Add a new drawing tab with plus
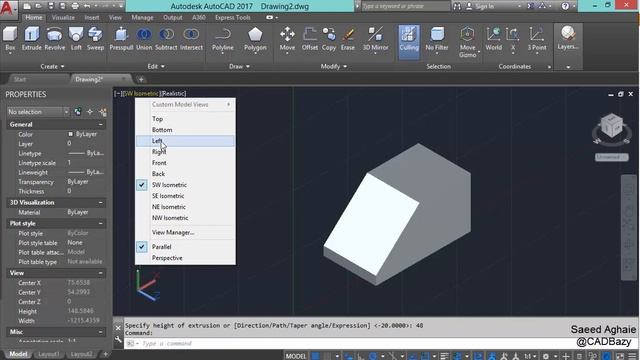Screen dimensions: 640x360 tap(141, 79)
